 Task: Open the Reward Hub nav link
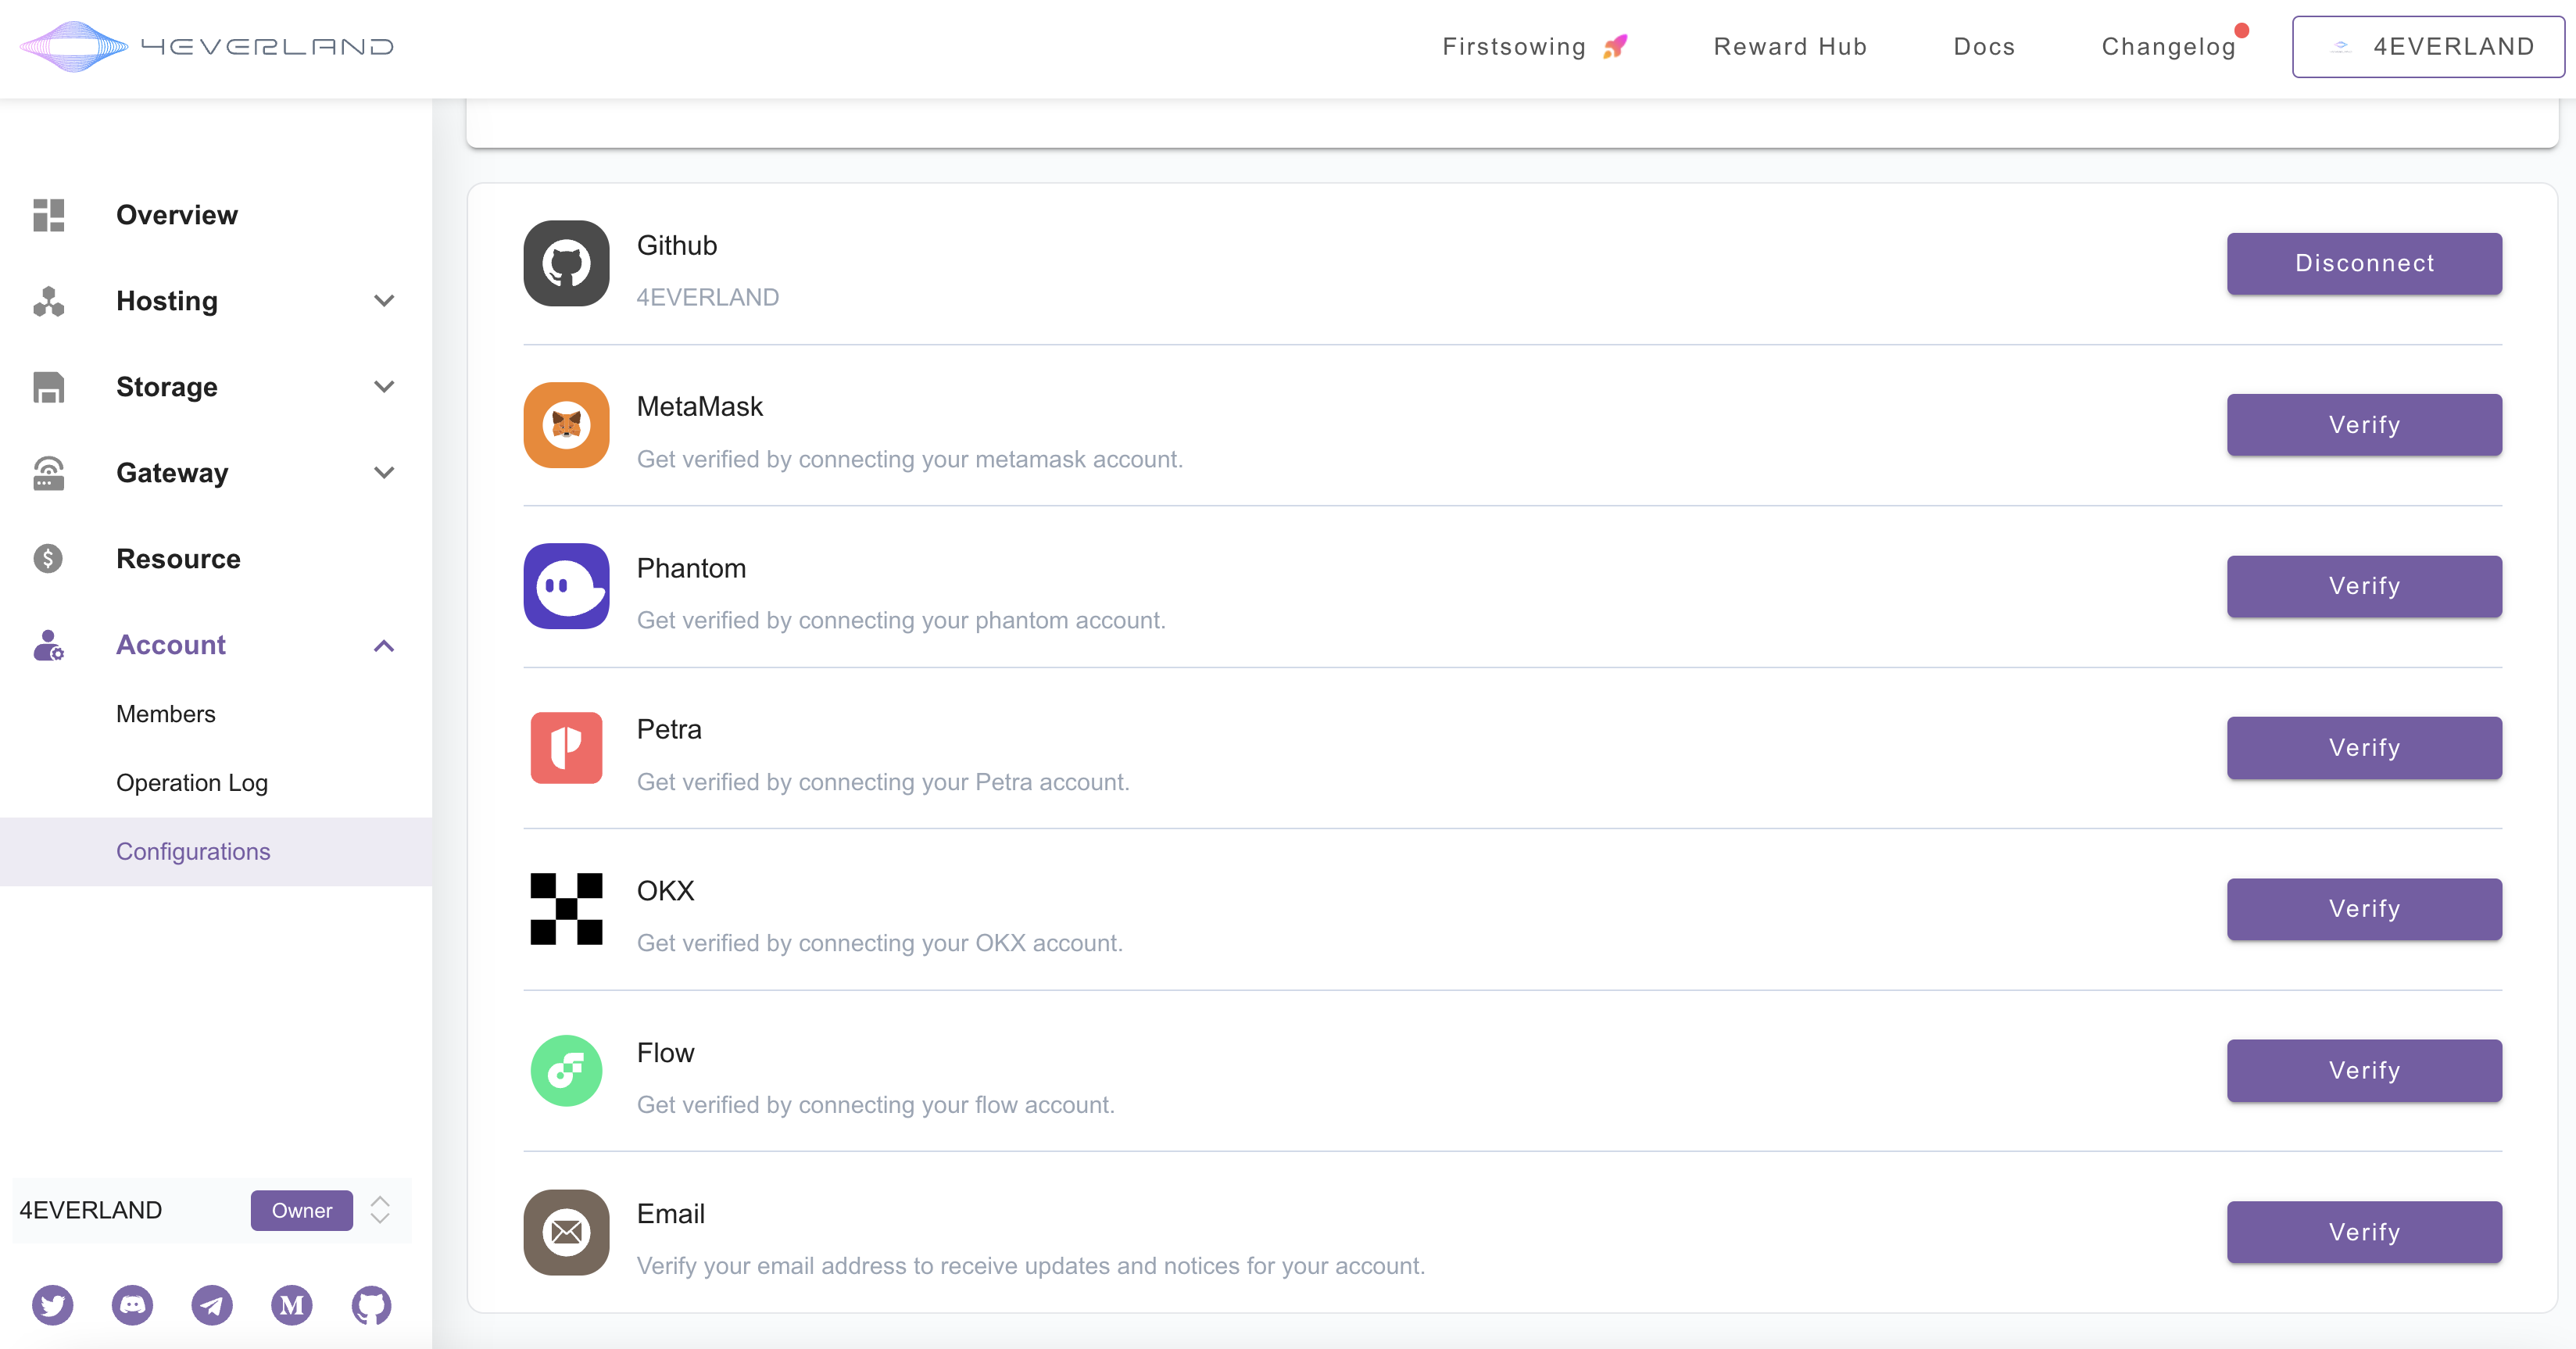click(x=1790, y=47)
